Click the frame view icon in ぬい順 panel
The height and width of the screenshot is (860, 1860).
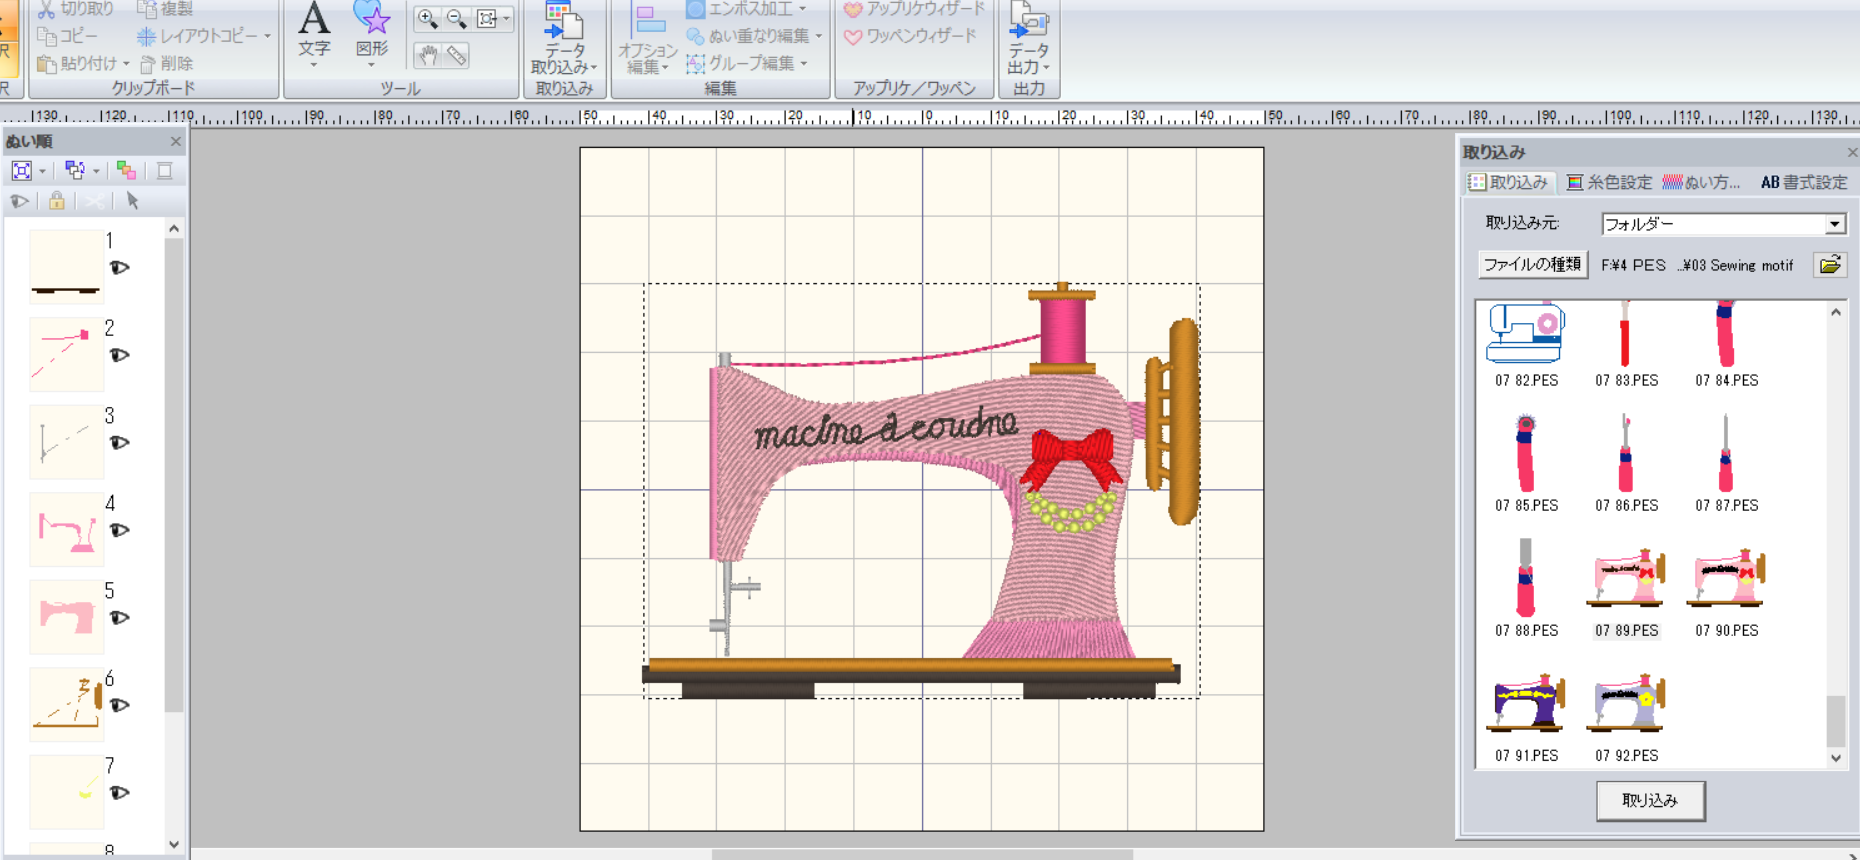pos(21,171)
